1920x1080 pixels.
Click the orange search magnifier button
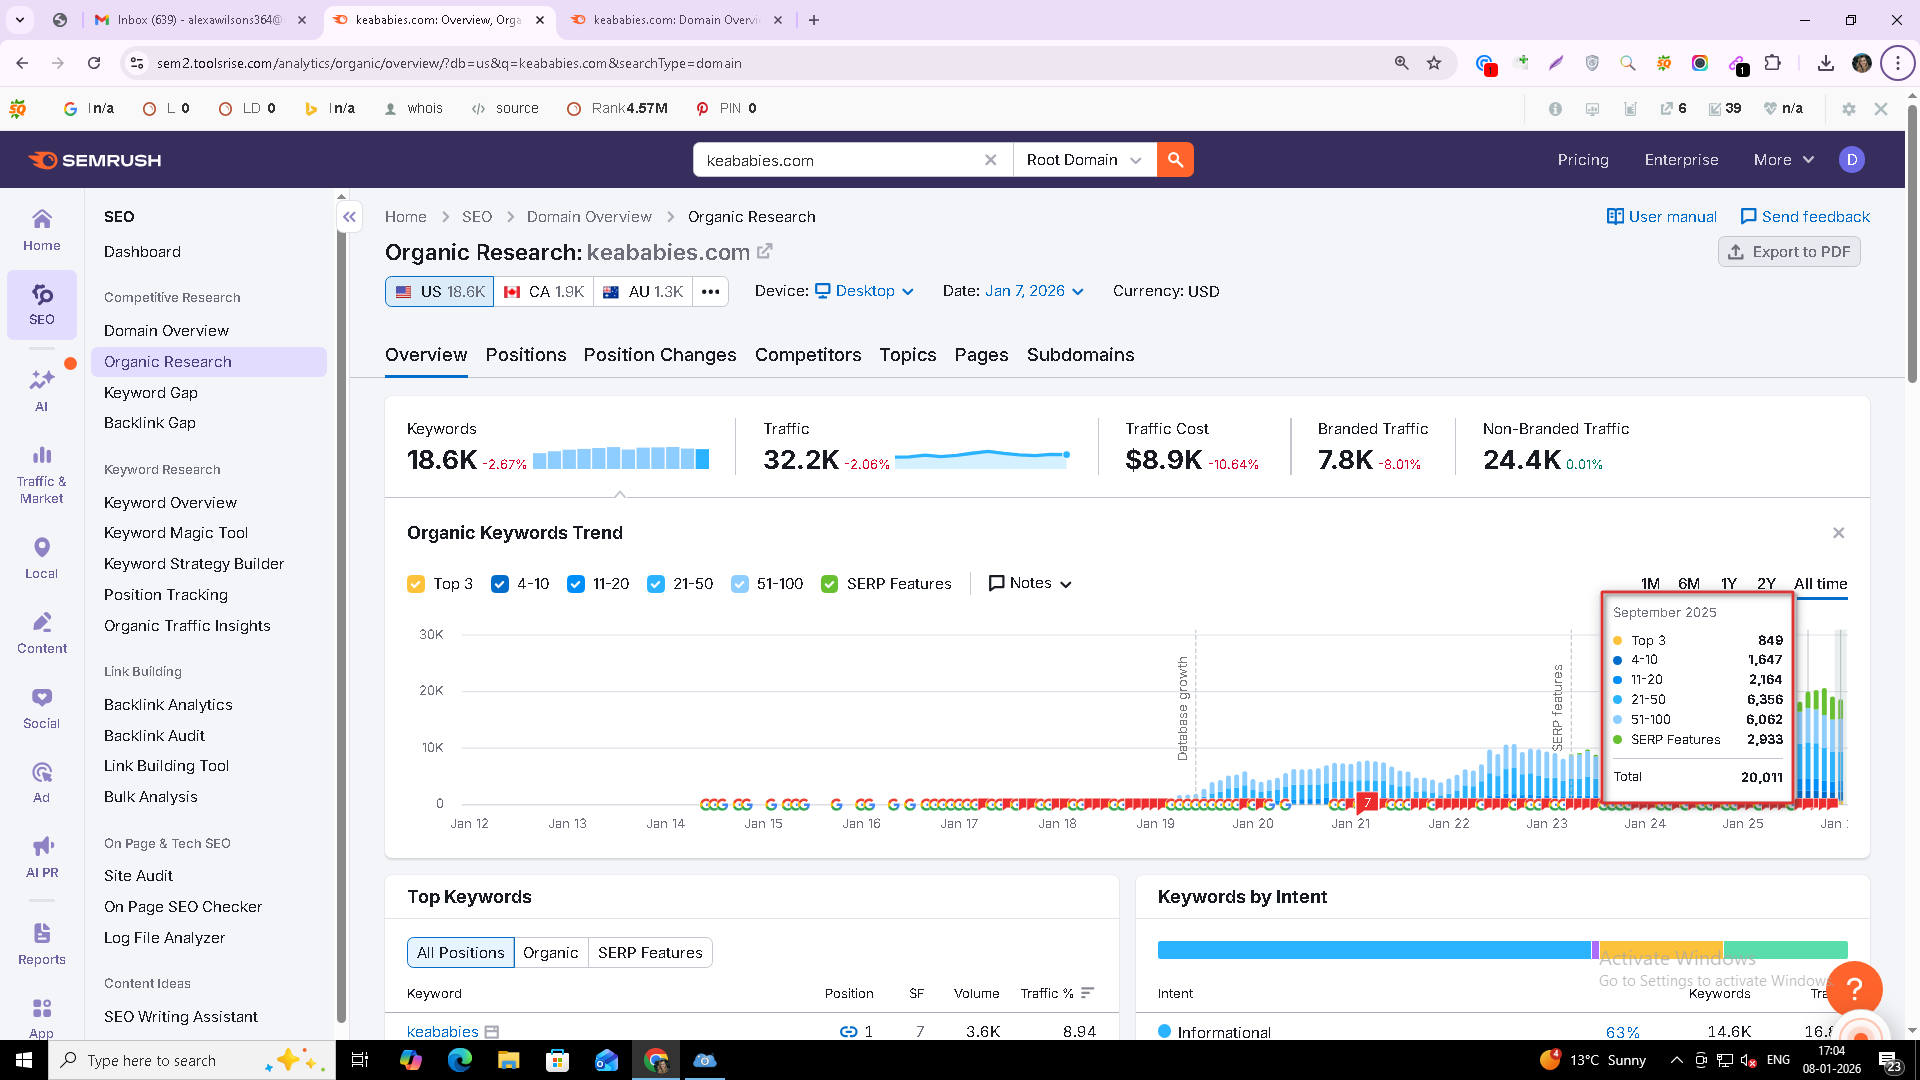click(x=1175, y=160)
